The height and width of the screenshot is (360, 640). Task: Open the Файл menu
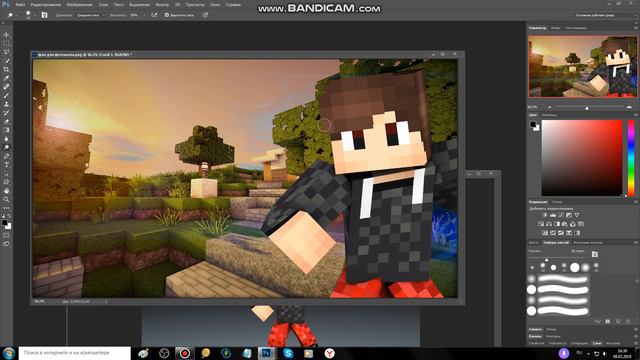tap(20, 4)
